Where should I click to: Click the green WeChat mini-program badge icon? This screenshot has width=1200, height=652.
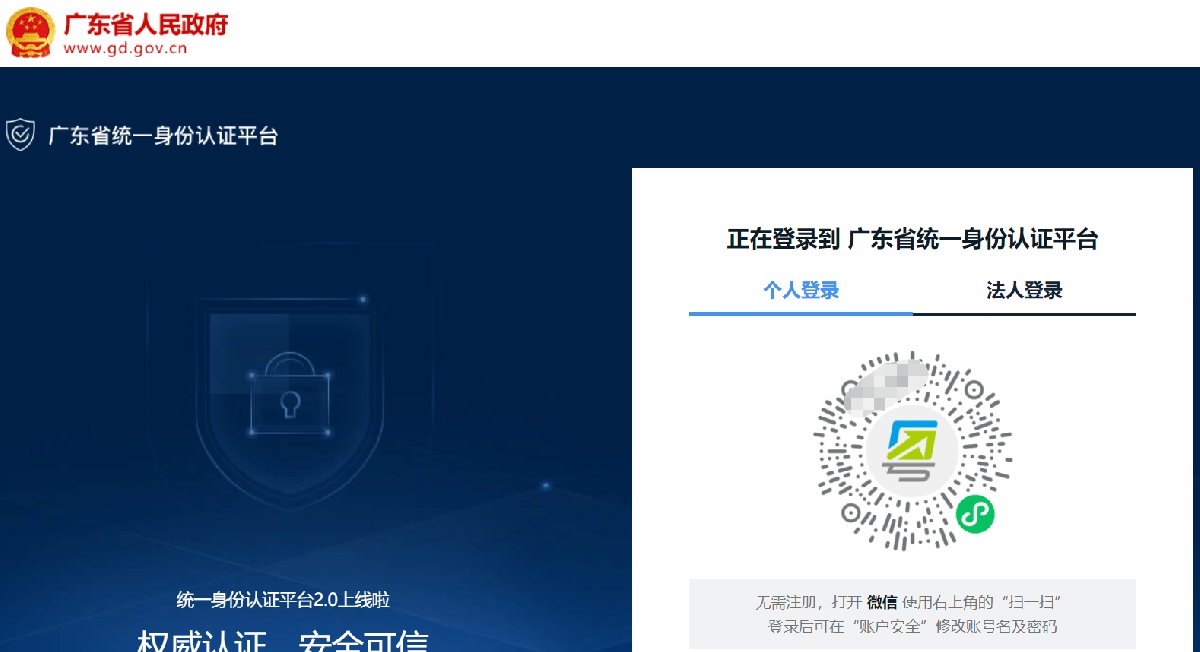pyautogui.click(x=974, y=515)
